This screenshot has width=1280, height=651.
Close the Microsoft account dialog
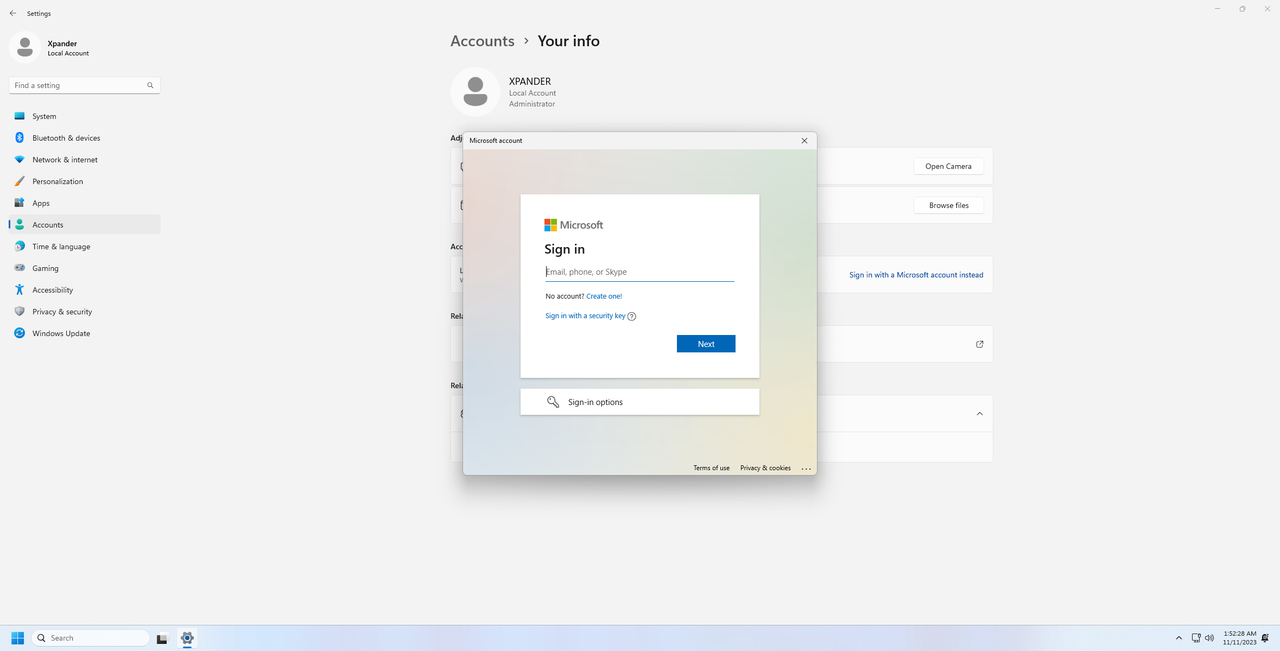[x=804, y=141]
